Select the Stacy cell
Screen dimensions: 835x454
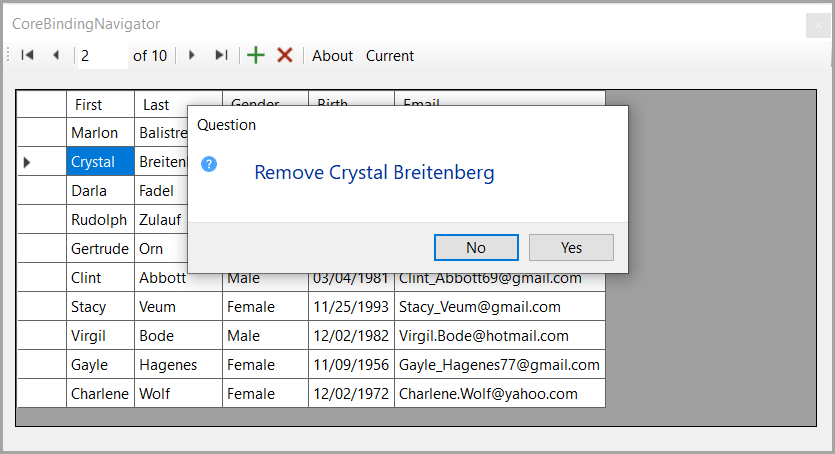pos(100,307)
